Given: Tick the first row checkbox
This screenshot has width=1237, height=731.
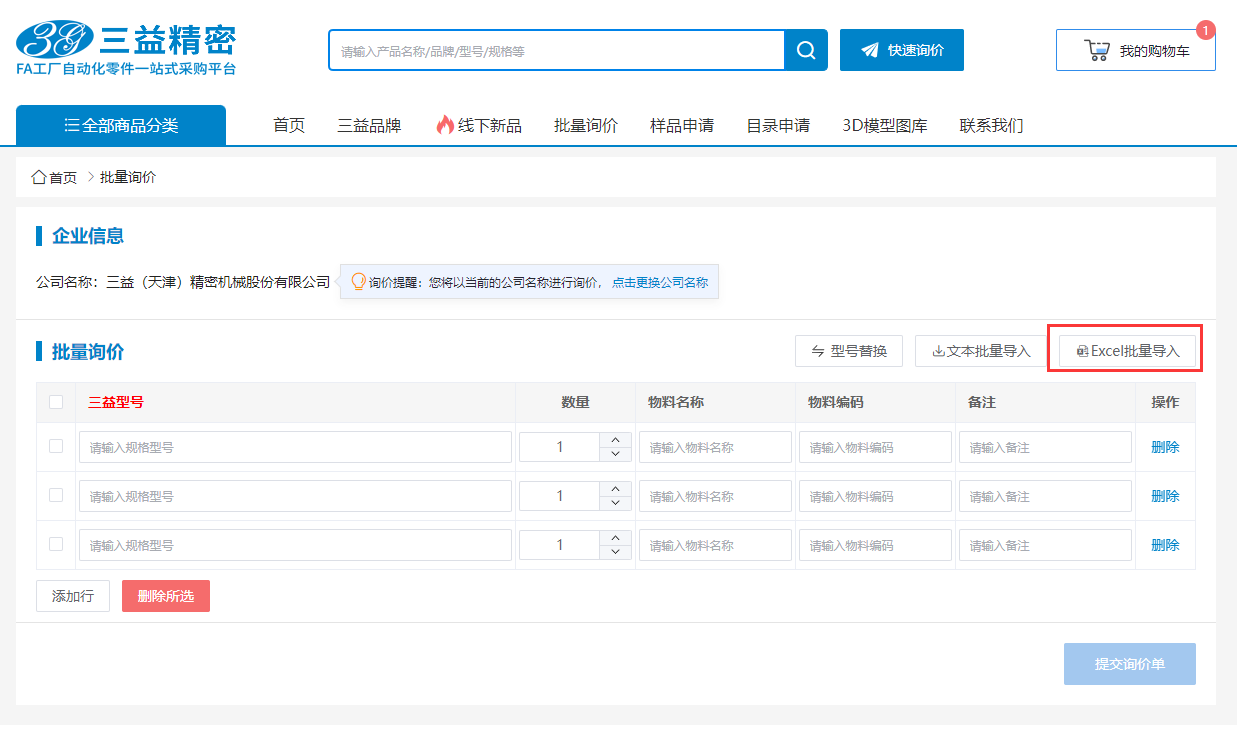Looking at the screenshot, I should point(56,446).
